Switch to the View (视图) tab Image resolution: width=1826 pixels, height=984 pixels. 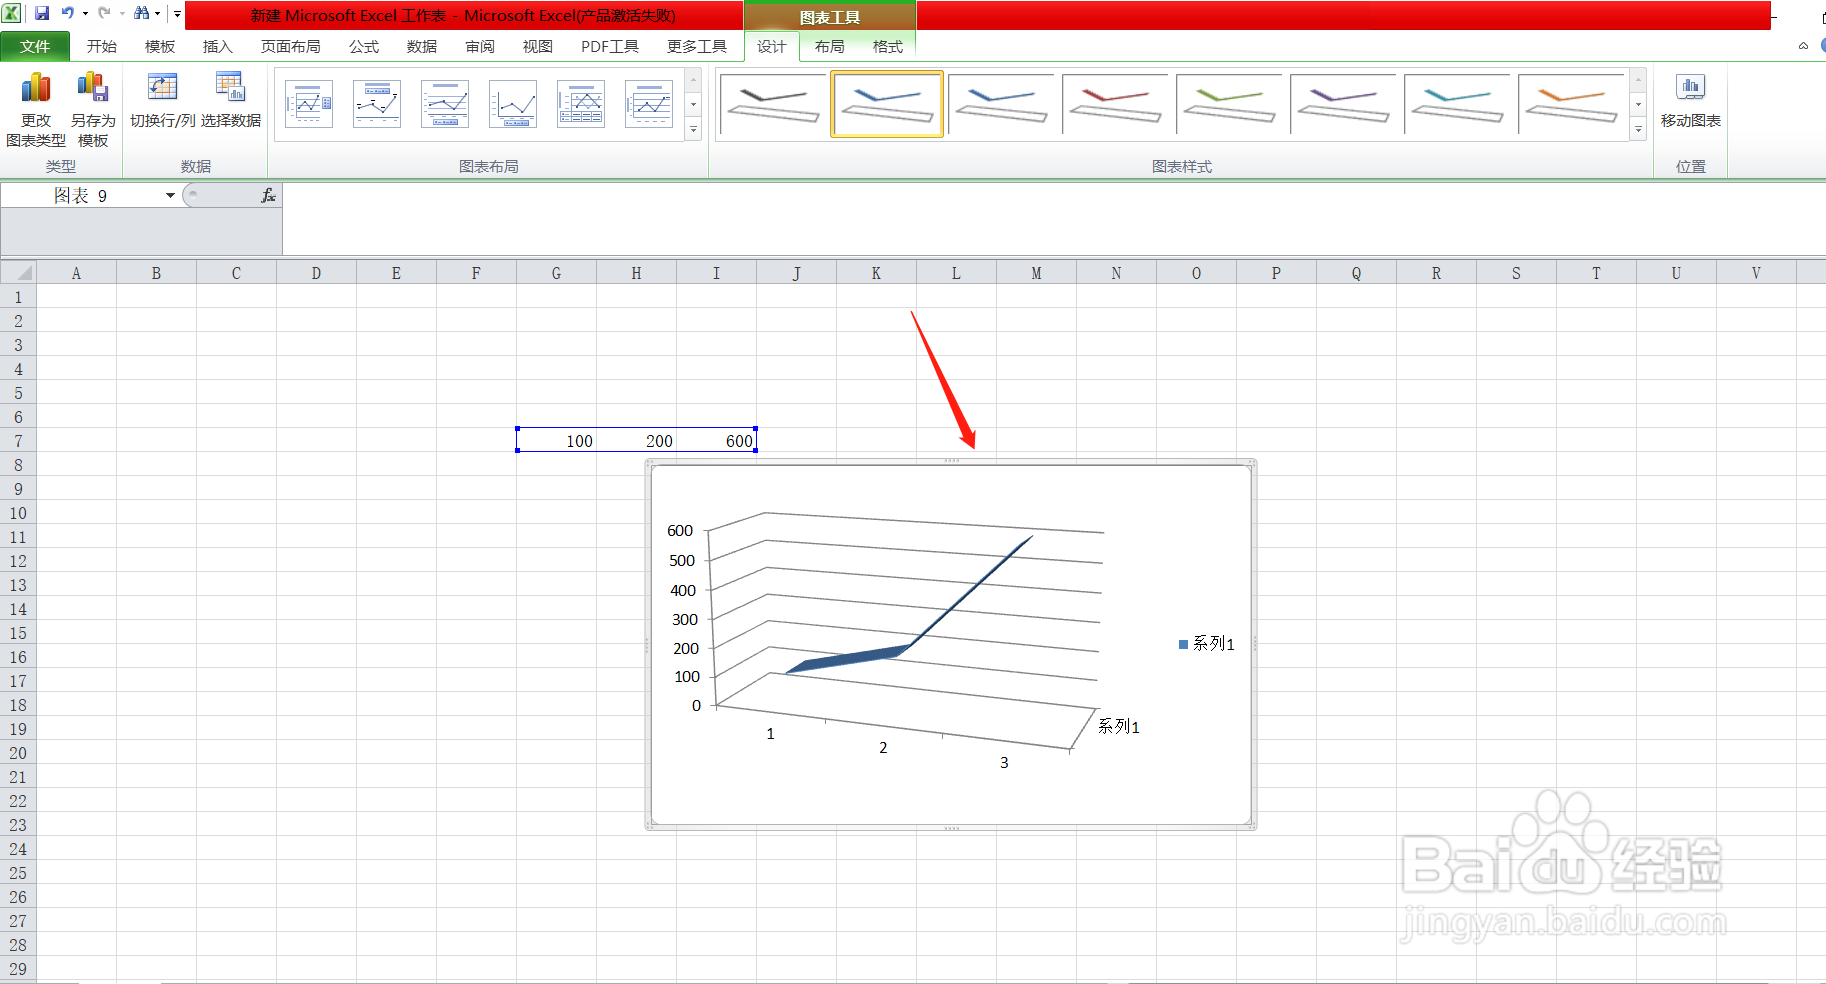pyautogui.click(x=538, y=46)
